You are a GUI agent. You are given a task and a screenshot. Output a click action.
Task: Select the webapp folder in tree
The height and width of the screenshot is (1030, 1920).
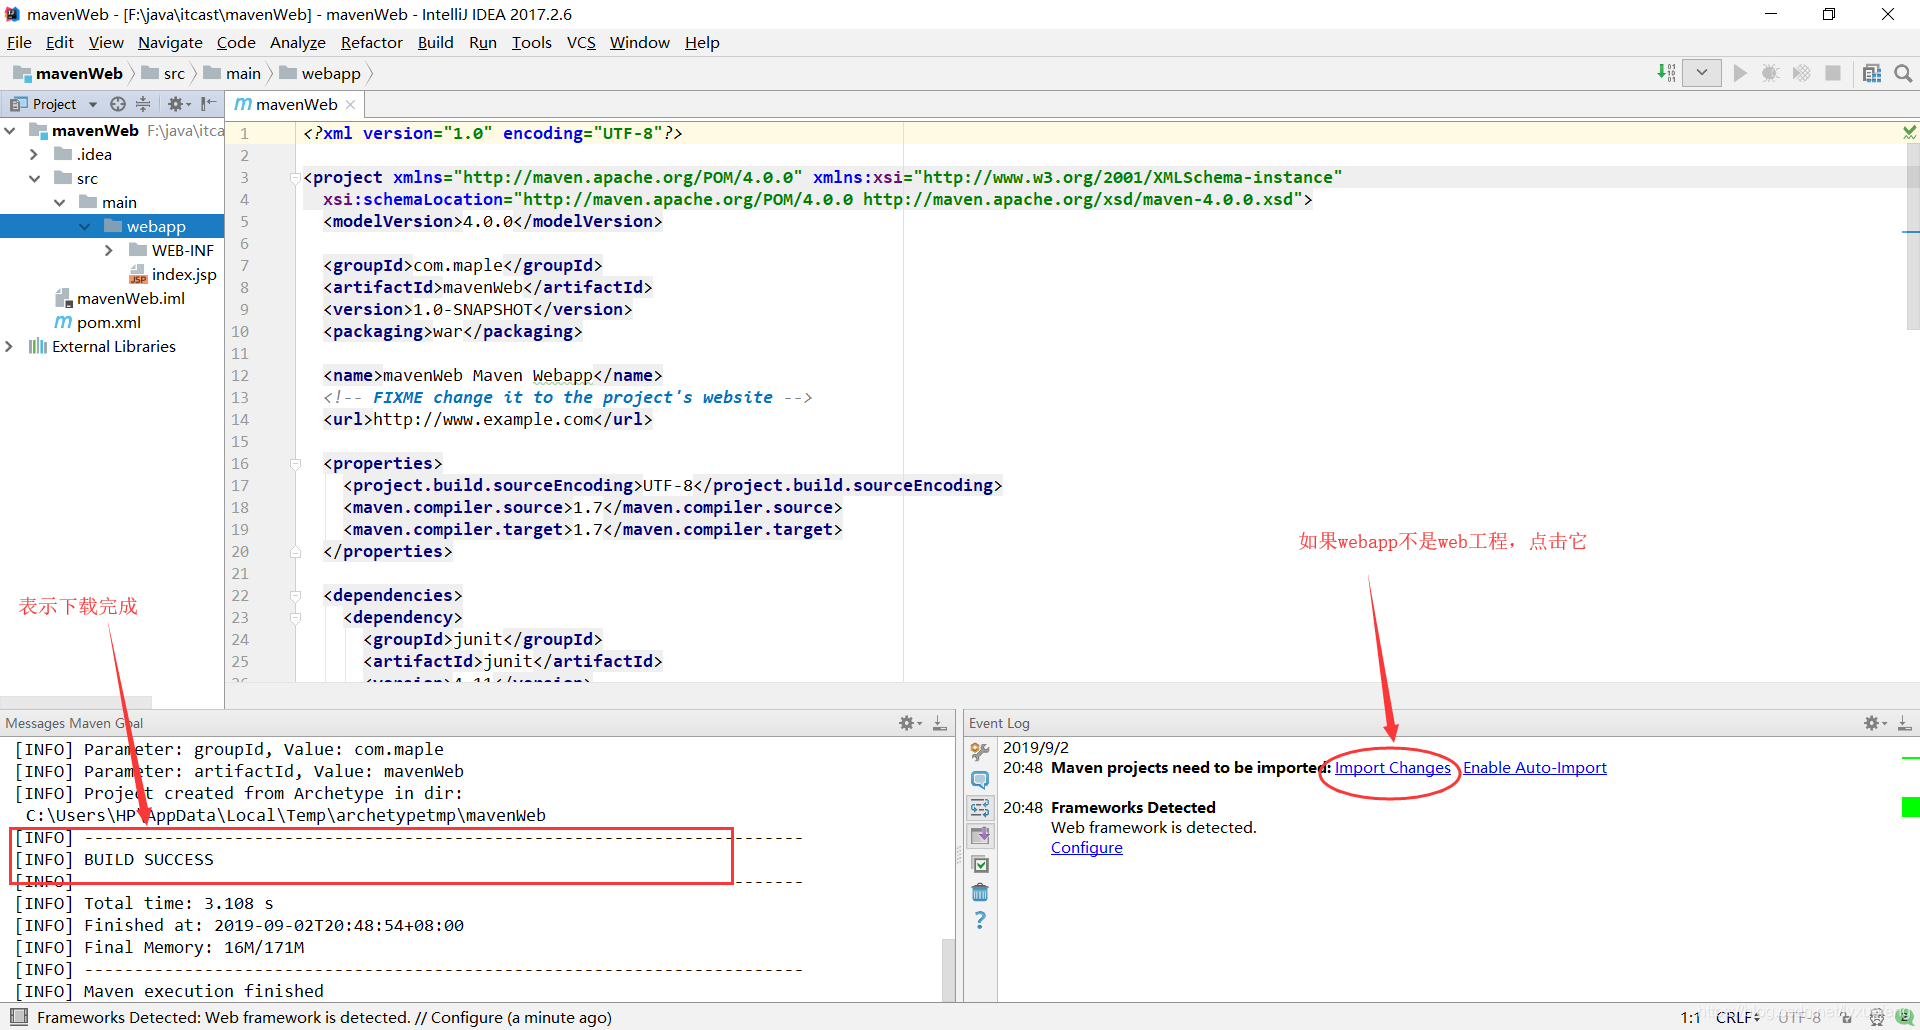coord(112,226)
